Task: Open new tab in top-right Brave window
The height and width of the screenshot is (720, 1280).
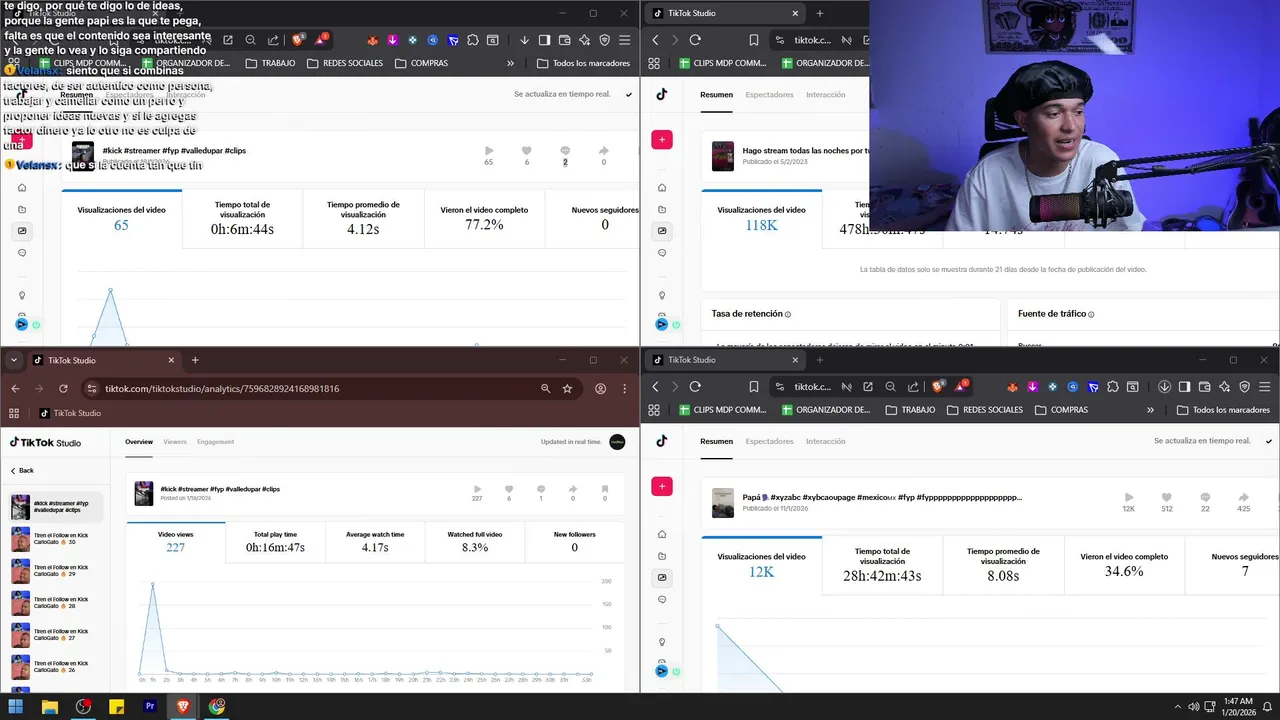Action: (820, 13)
